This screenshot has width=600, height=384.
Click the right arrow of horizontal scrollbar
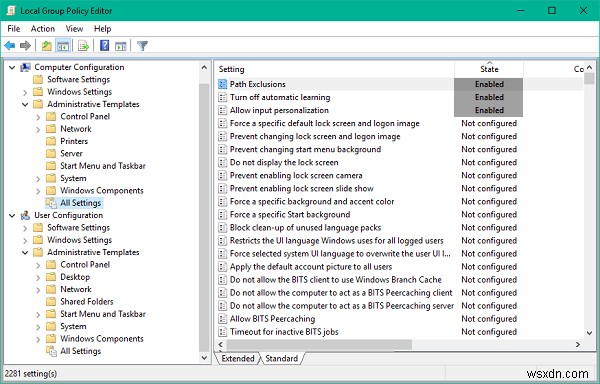[578, 345]
